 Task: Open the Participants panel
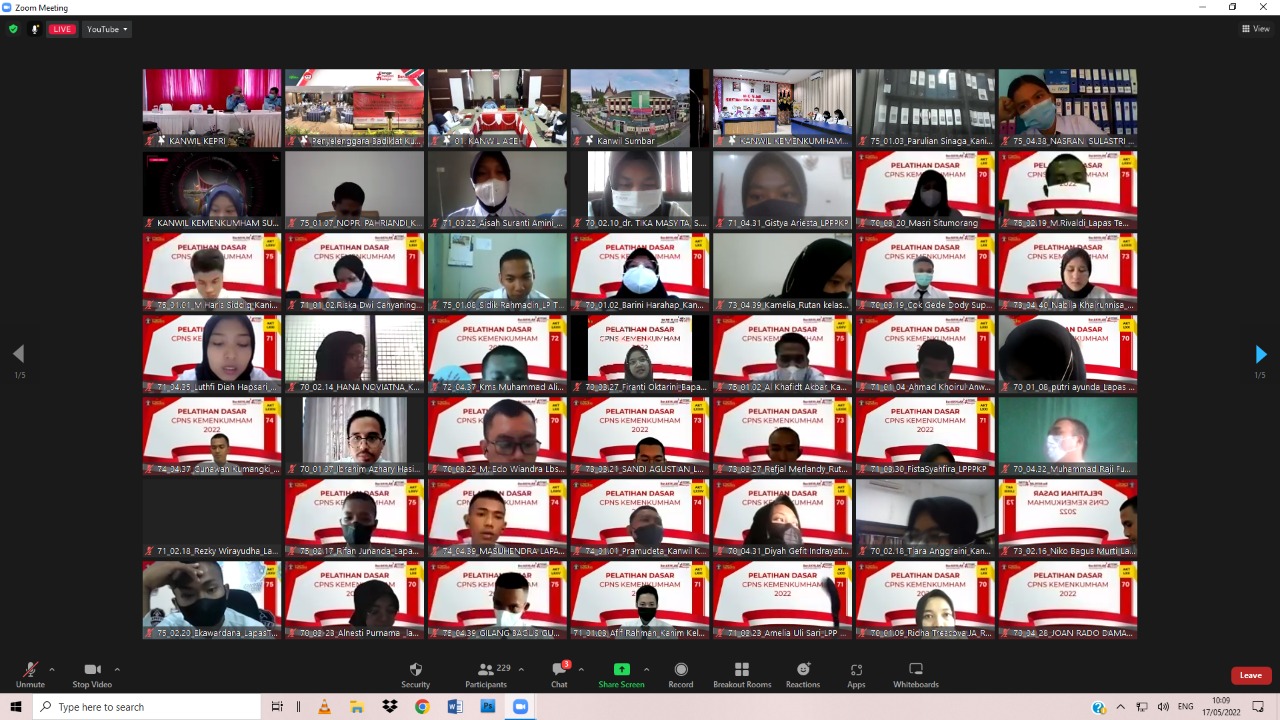pos(486,674)
